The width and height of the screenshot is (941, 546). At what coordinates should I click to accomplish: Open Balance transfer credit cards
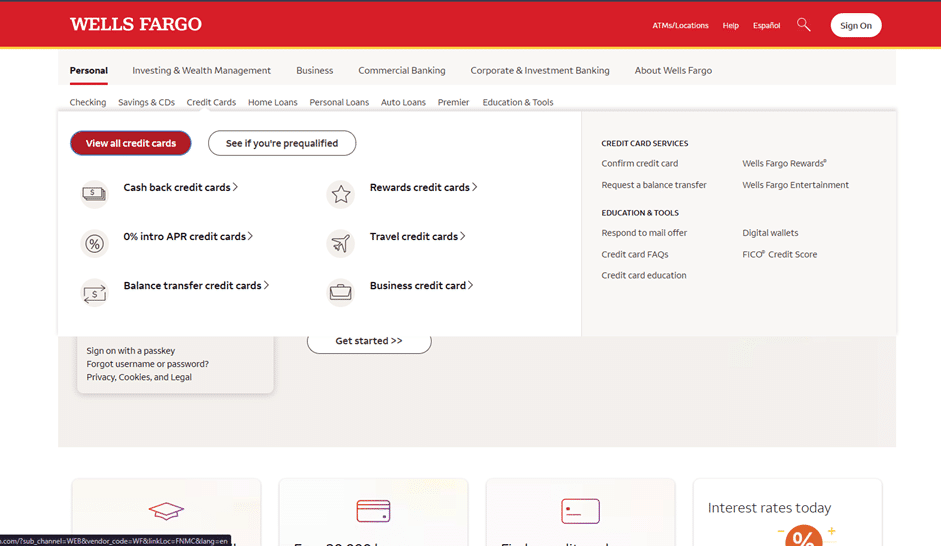tap(196, 286)
